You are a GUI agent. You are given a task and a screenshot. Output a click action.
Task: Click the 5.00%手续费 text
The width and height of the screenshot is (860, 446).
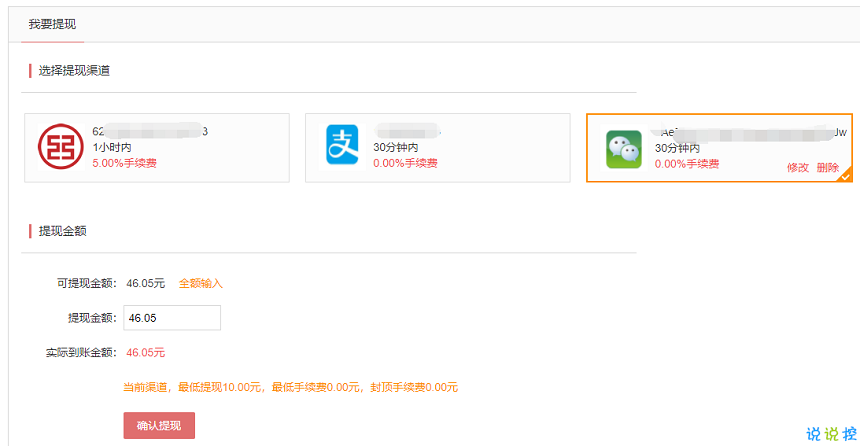pyautogui.click(x=125, y=163)
